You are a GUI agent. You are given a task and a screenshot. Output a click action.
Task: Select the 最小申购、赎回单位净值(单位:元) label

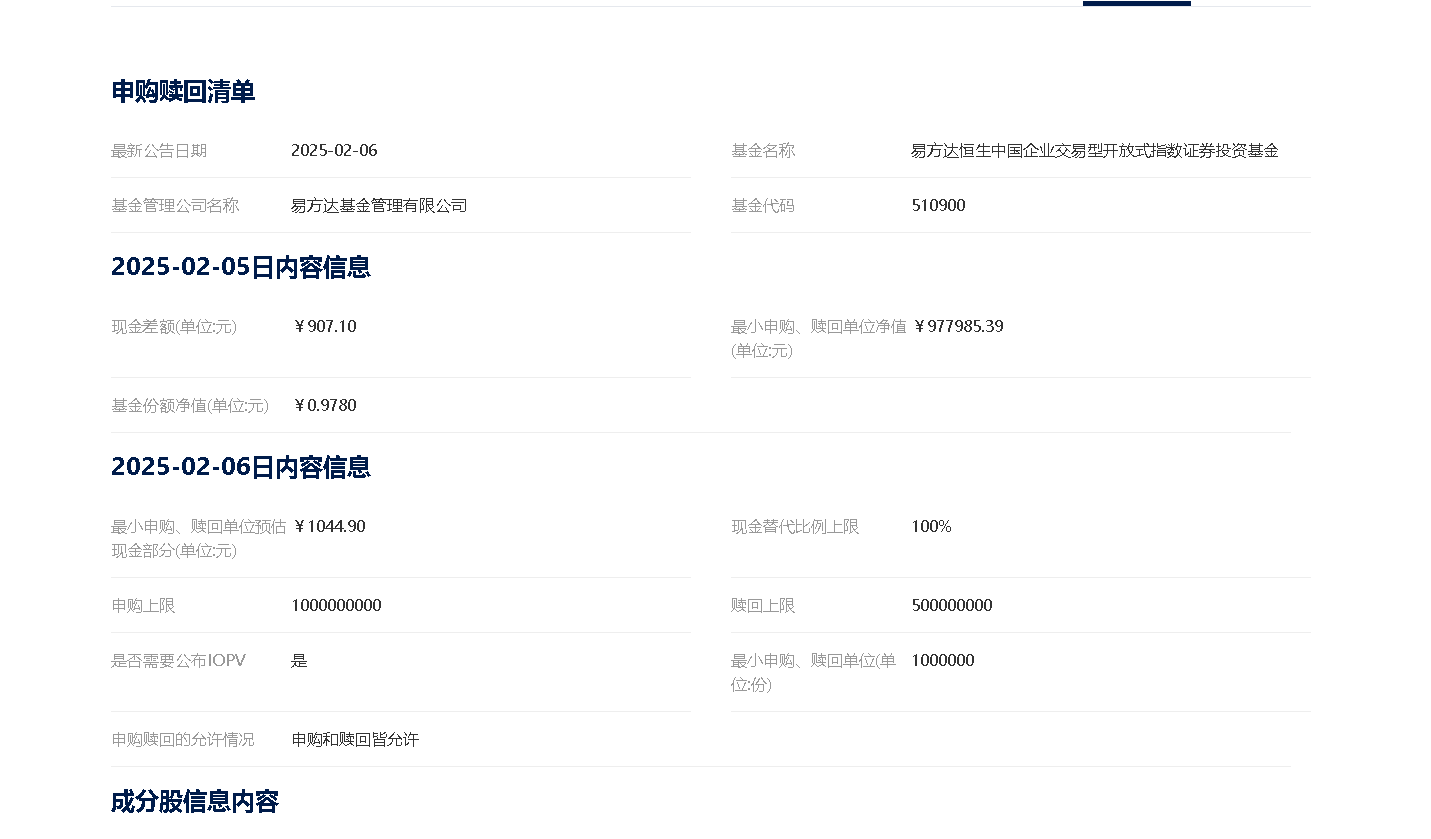(819, 339)
